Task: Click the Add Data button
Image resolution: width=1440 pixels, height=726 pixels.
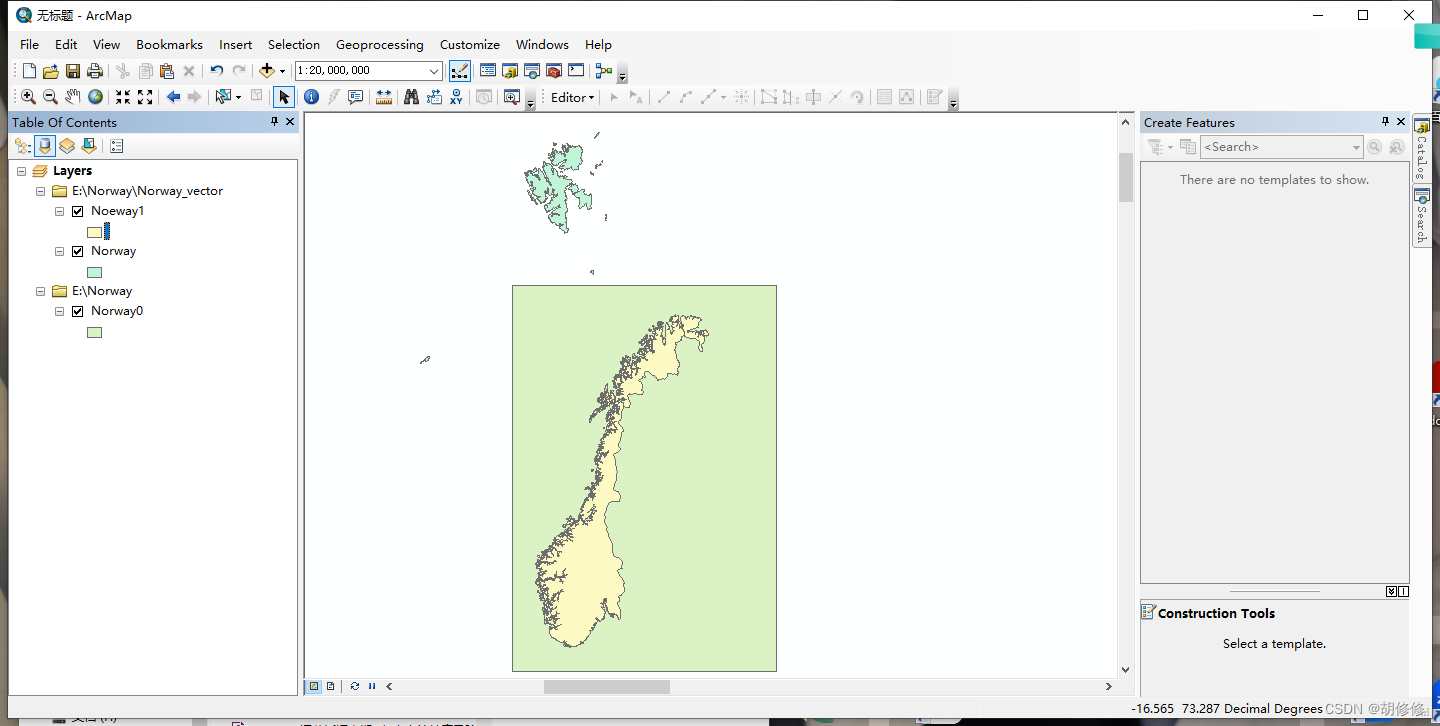Action: (x=266, y=71)
